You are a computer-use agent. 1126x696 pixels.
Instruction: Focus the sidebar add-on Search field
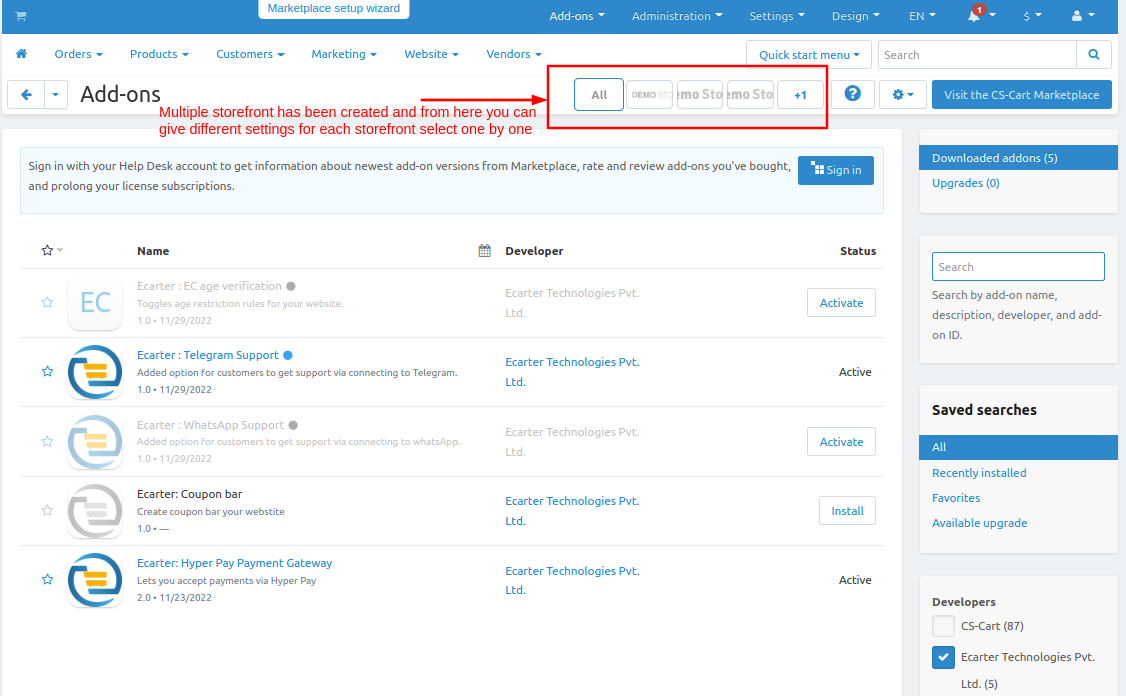[x=1018, y=266]
